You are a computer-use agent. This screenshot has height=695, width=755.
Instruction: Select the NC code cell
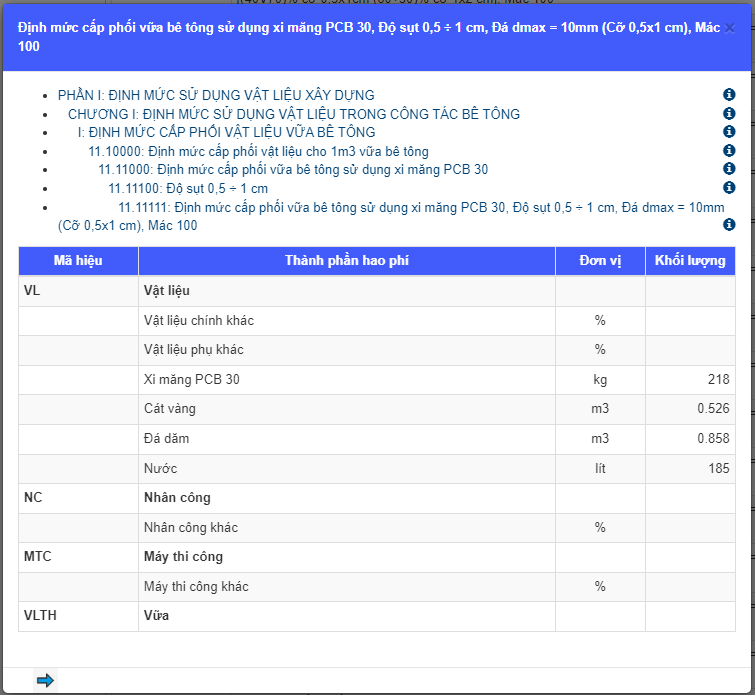pos(78,498)
